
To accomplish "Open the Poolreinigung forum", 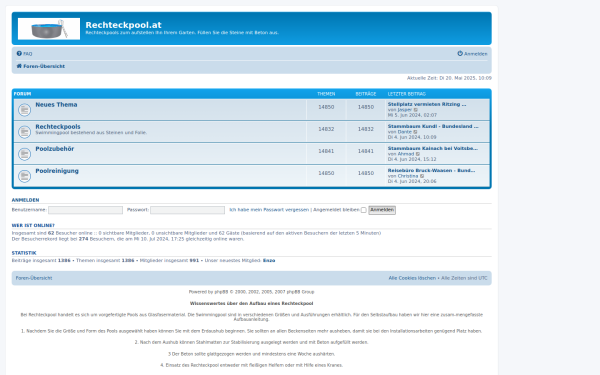I will click(x=57, y=171).
